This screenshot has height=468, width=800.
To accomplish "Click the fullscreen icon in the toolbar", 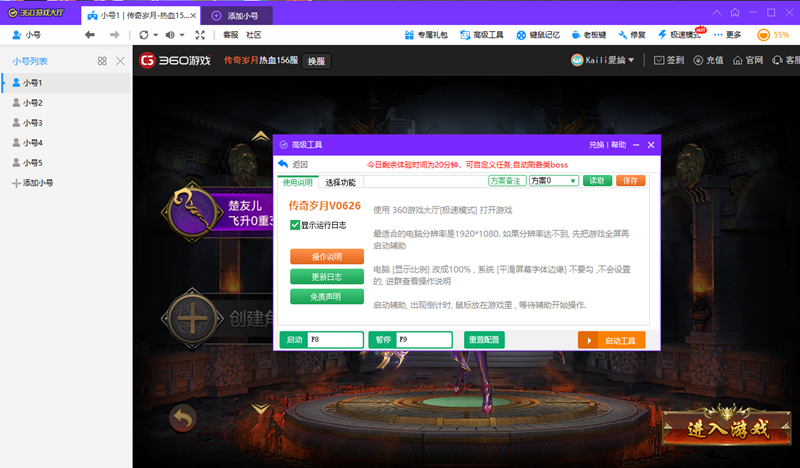I will [x=200, y=34].
